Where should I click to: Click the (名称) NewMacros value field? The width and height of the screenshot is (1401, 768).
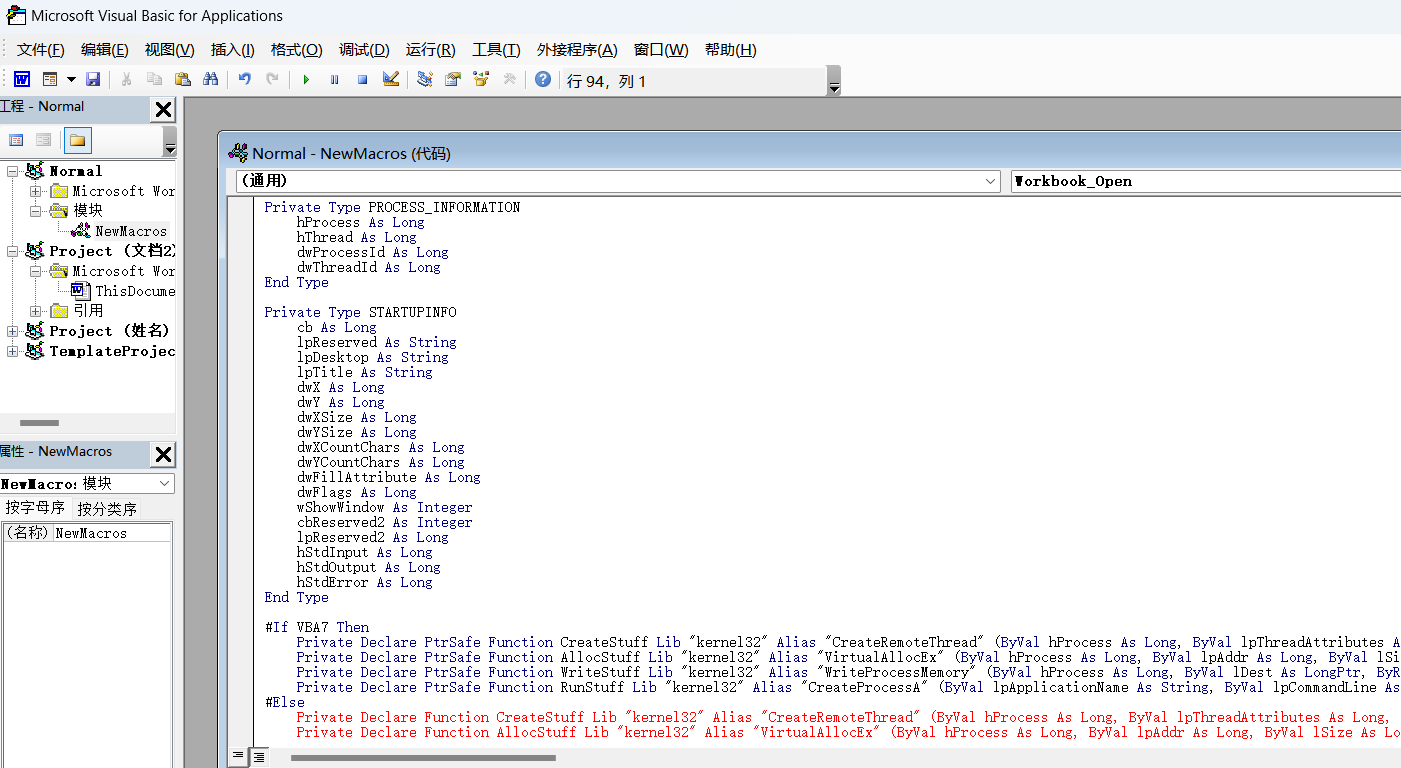tap(112, 533)
